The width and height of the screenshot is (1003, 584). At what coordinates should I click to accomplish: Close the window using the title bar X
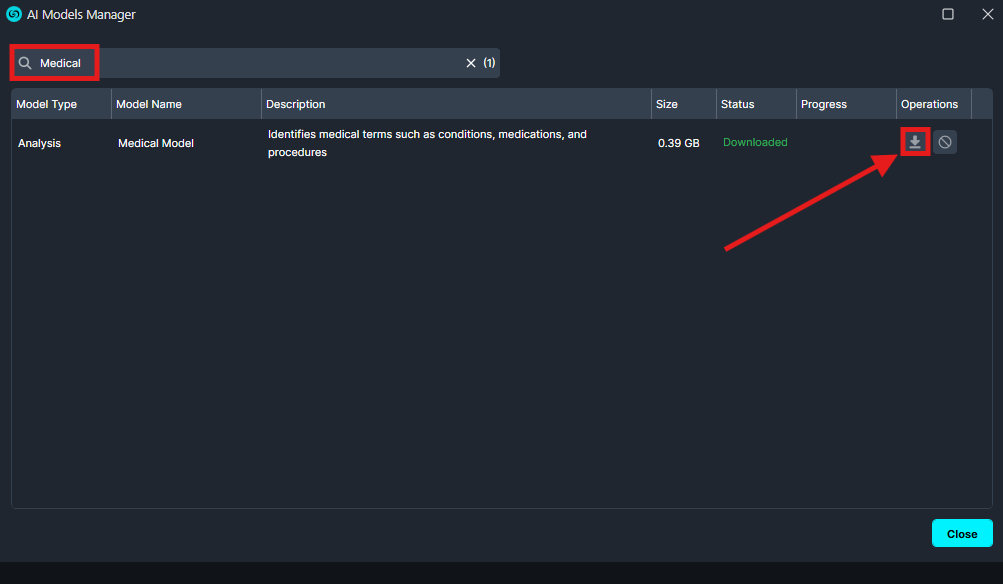[x=987, y=14]
